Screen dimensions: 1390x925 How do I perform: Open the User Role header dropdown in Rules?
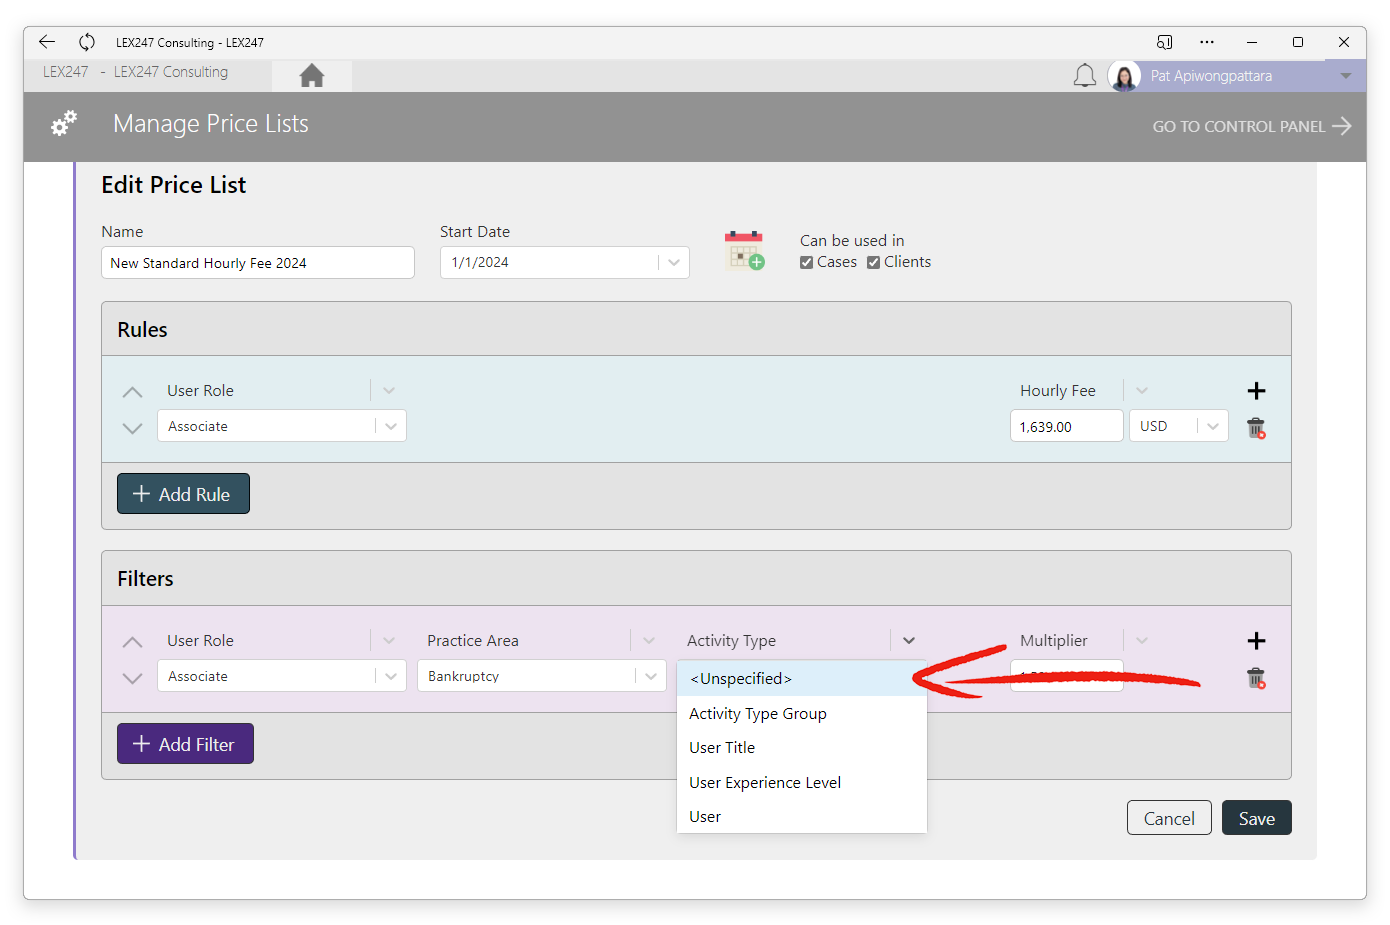389,391
